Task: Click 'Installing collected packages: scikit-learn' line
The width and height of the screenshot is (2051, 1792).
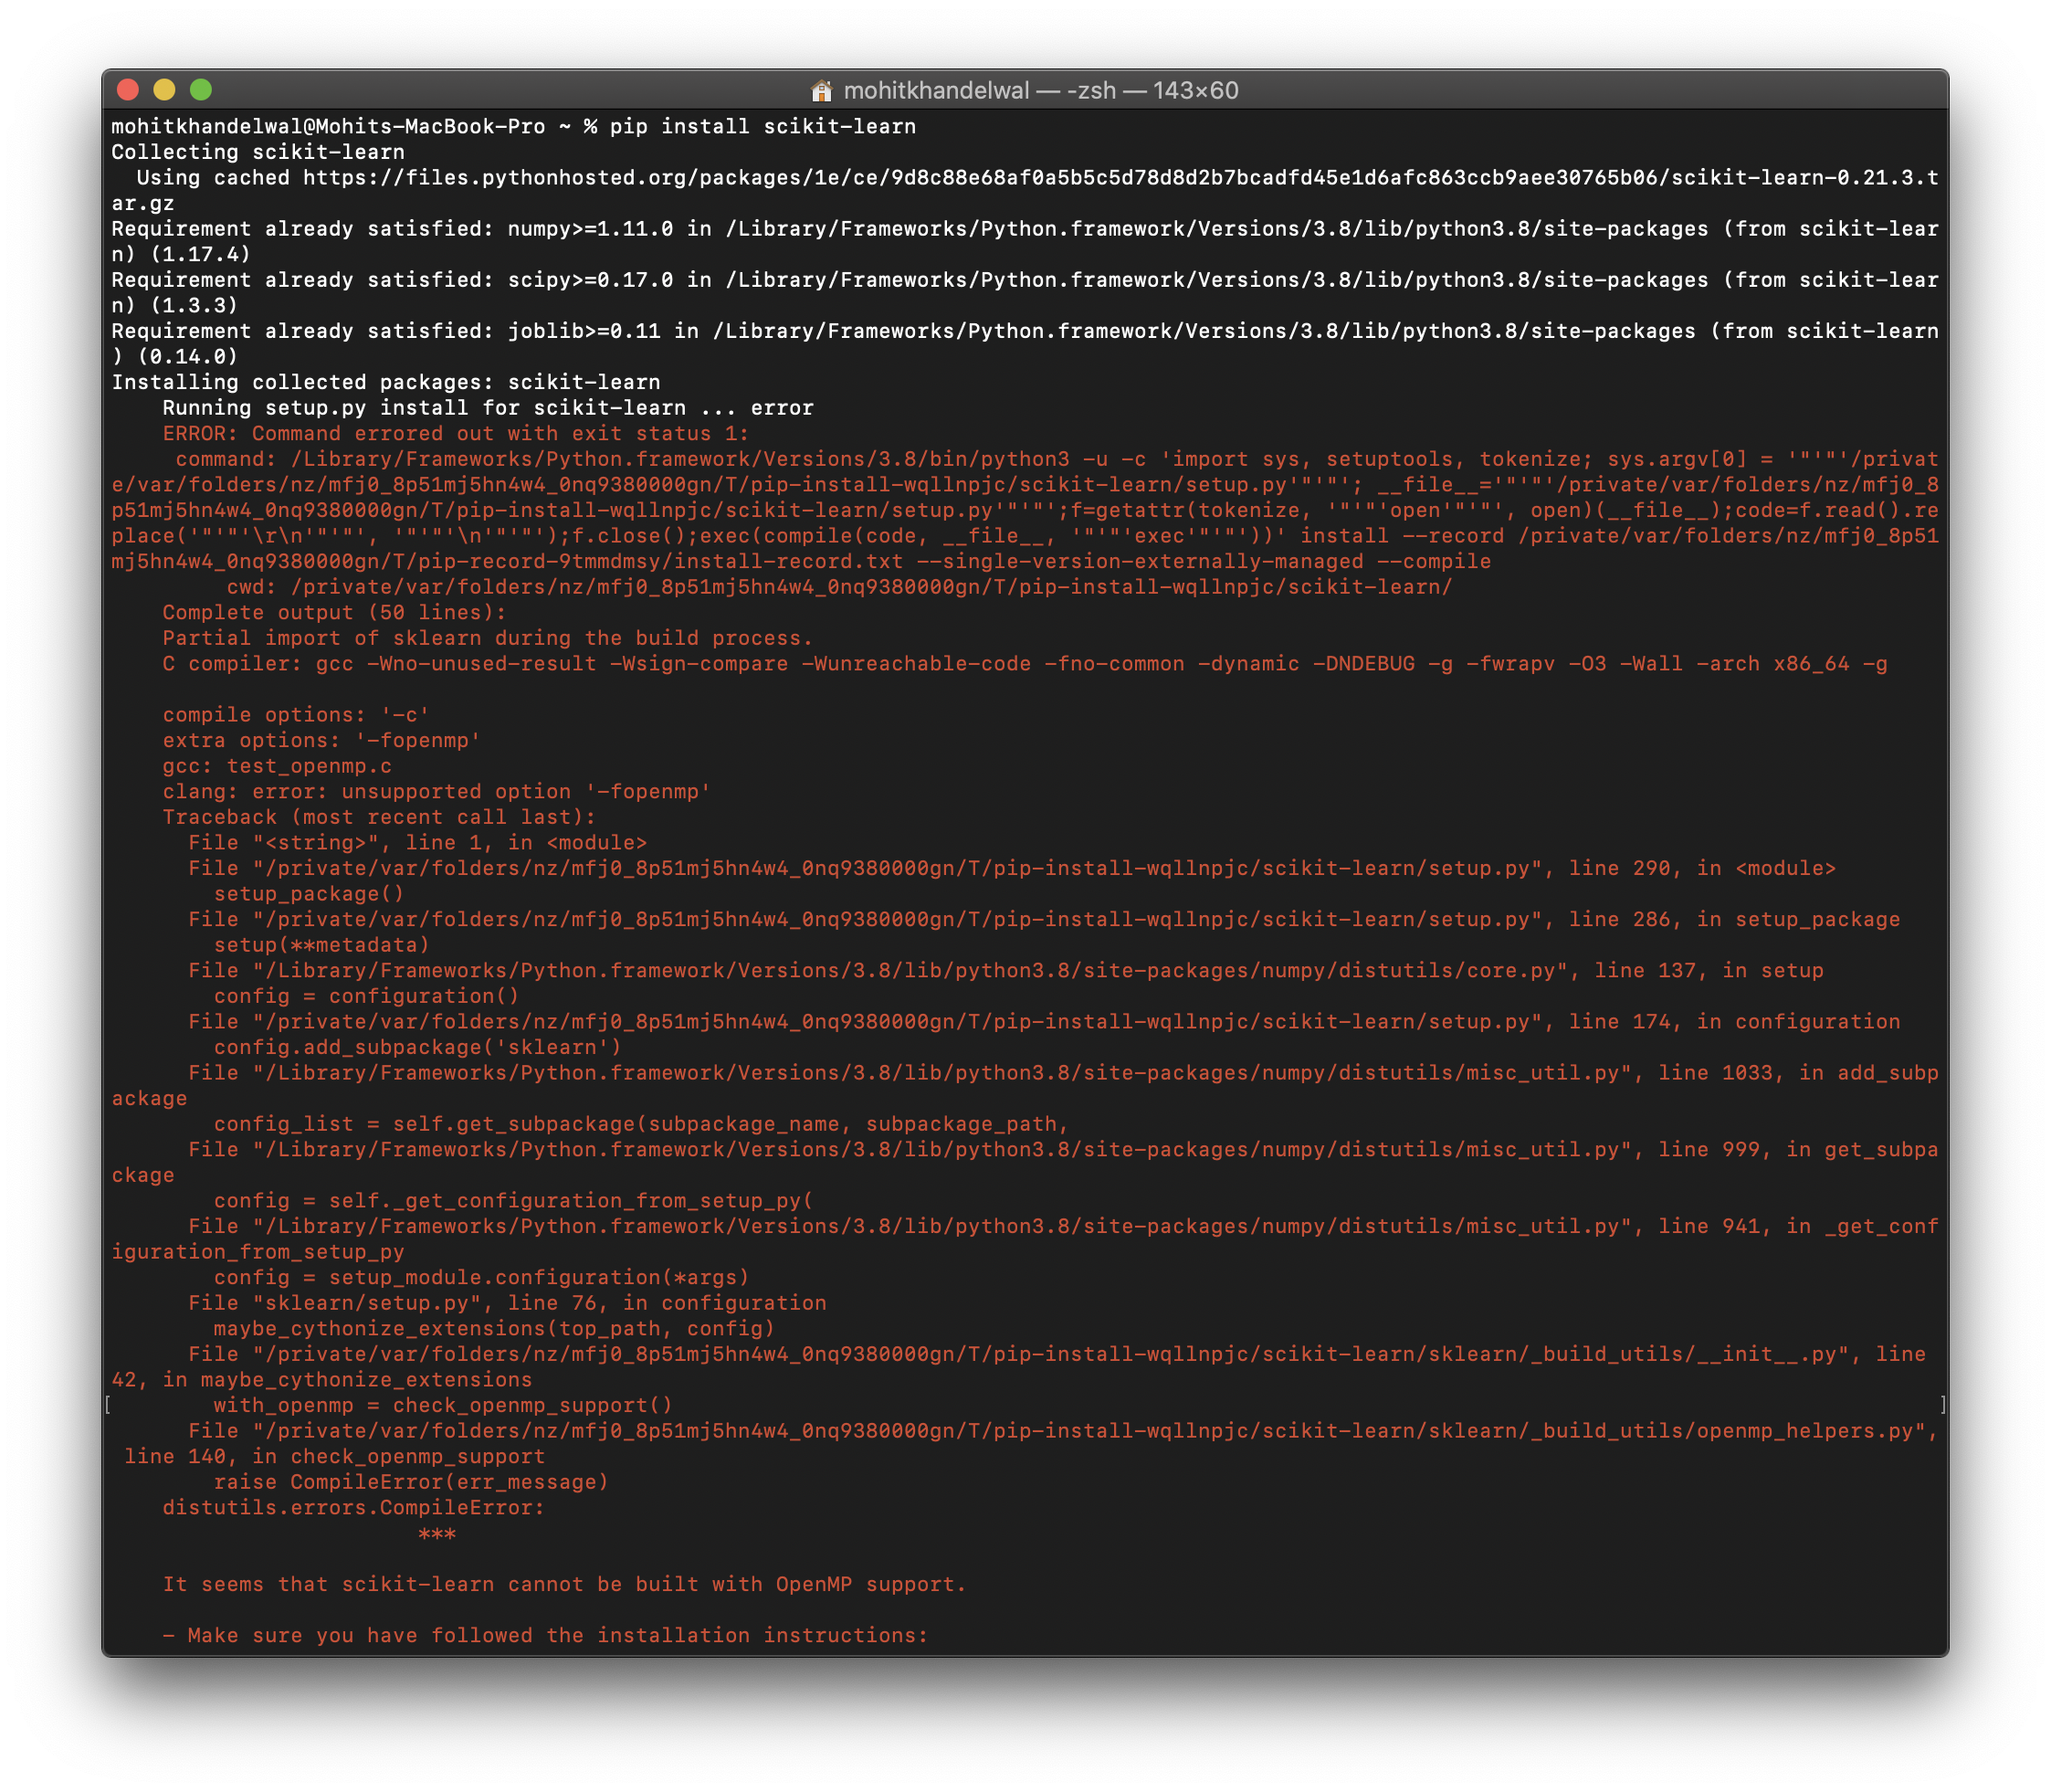Action: click(x=386, y=382)
